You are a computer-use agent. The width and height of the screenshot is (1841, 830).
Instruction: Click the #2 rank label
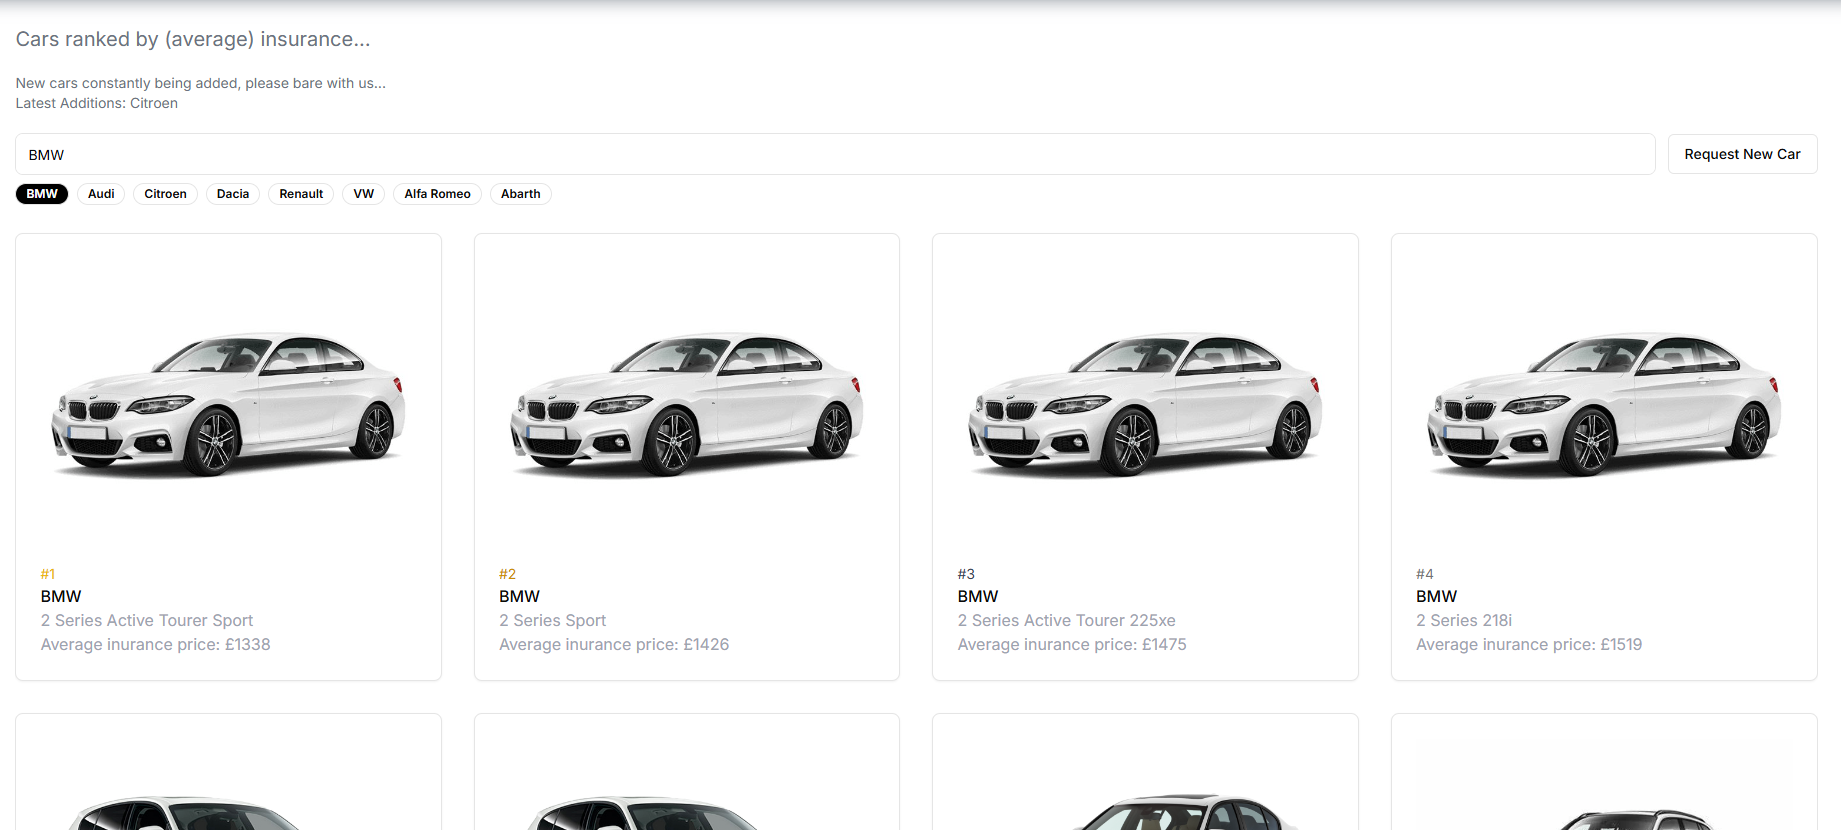[x=508, y=574]
